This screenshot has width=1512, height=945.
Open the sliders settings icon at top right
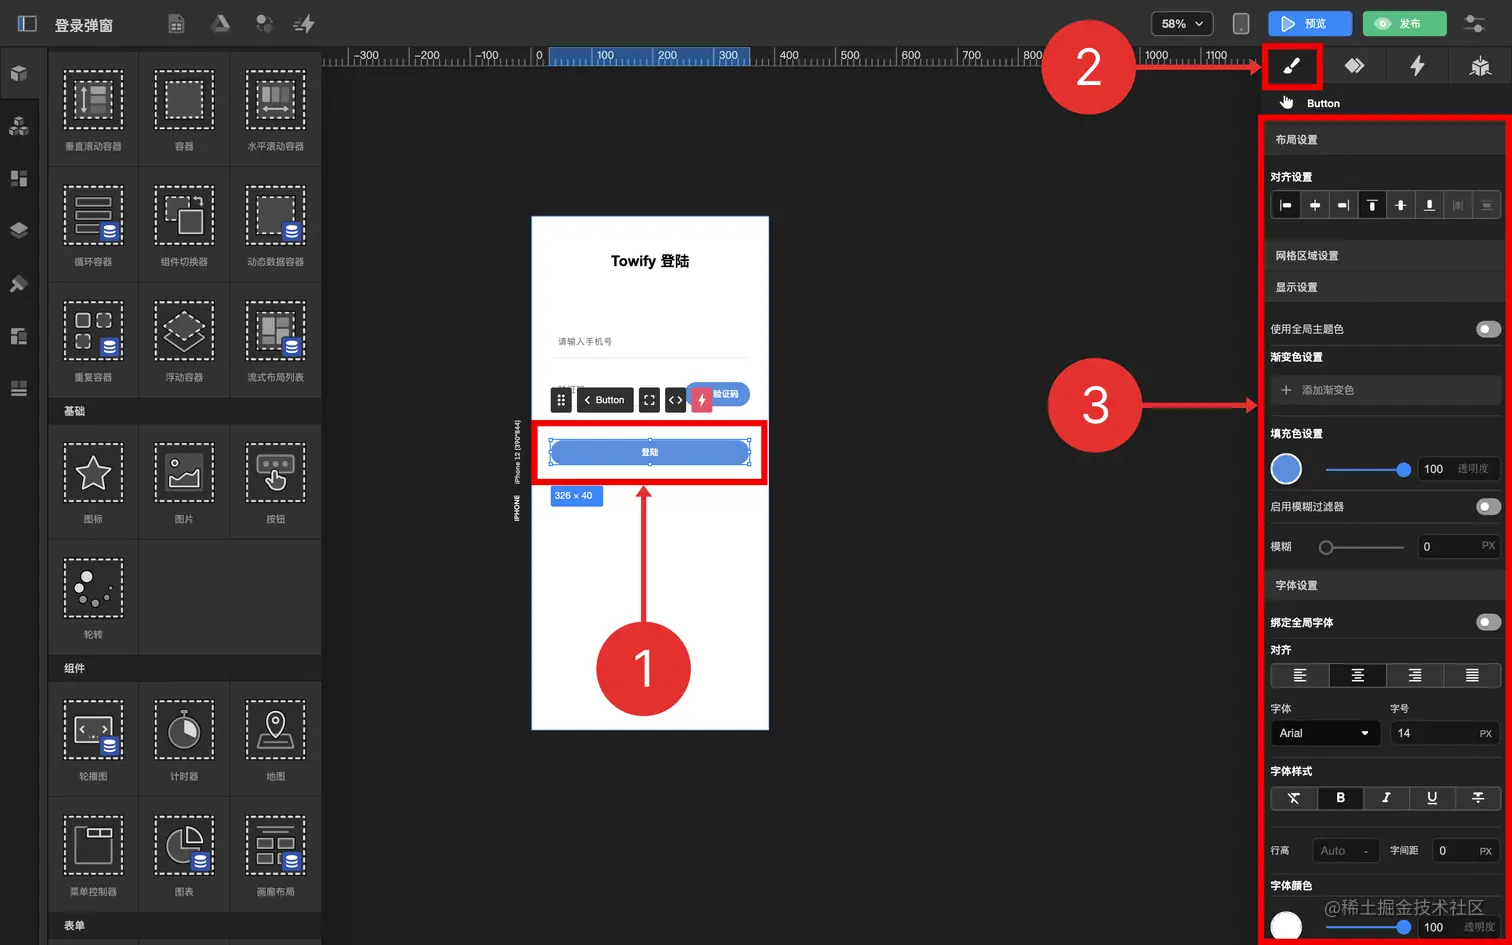click(1474, 24)
